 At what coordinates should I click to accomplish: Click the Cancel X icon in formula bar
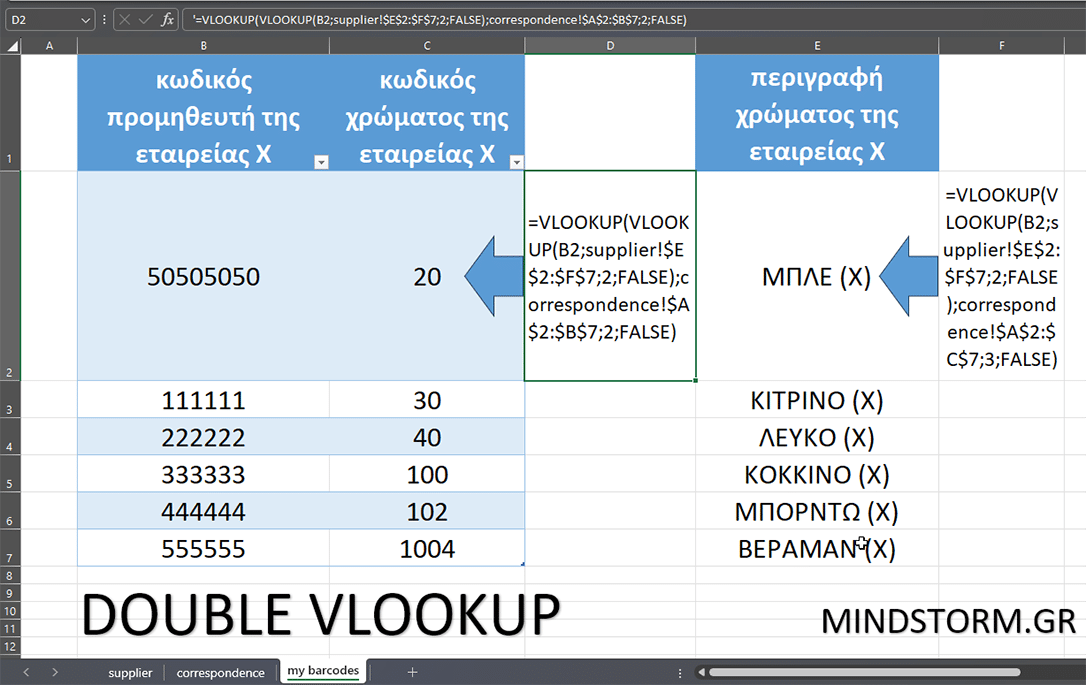(126, 19)
